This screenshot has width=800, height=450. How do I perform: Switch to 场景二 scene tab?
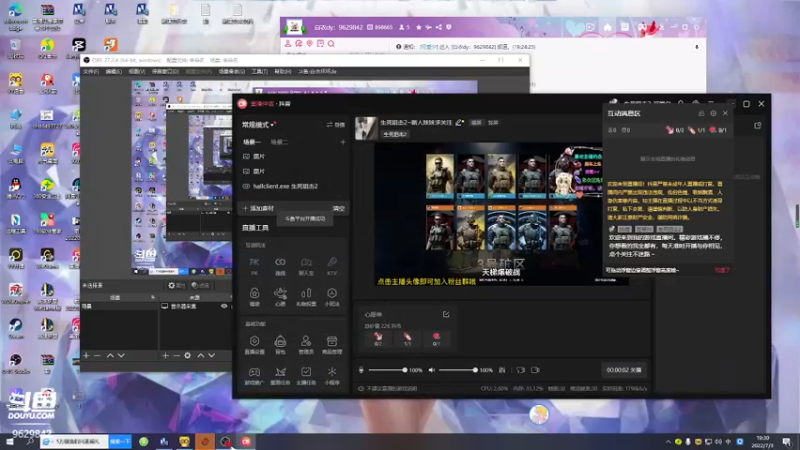279,142
